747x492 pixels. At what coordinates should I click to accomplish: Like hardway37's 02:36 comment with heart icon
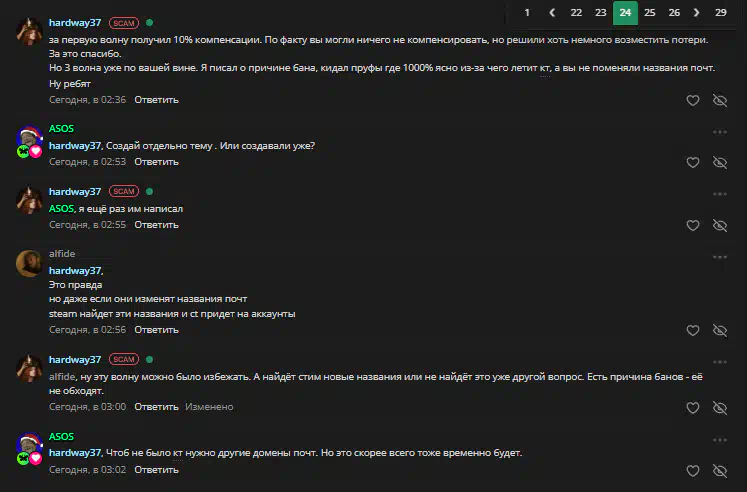693,100
